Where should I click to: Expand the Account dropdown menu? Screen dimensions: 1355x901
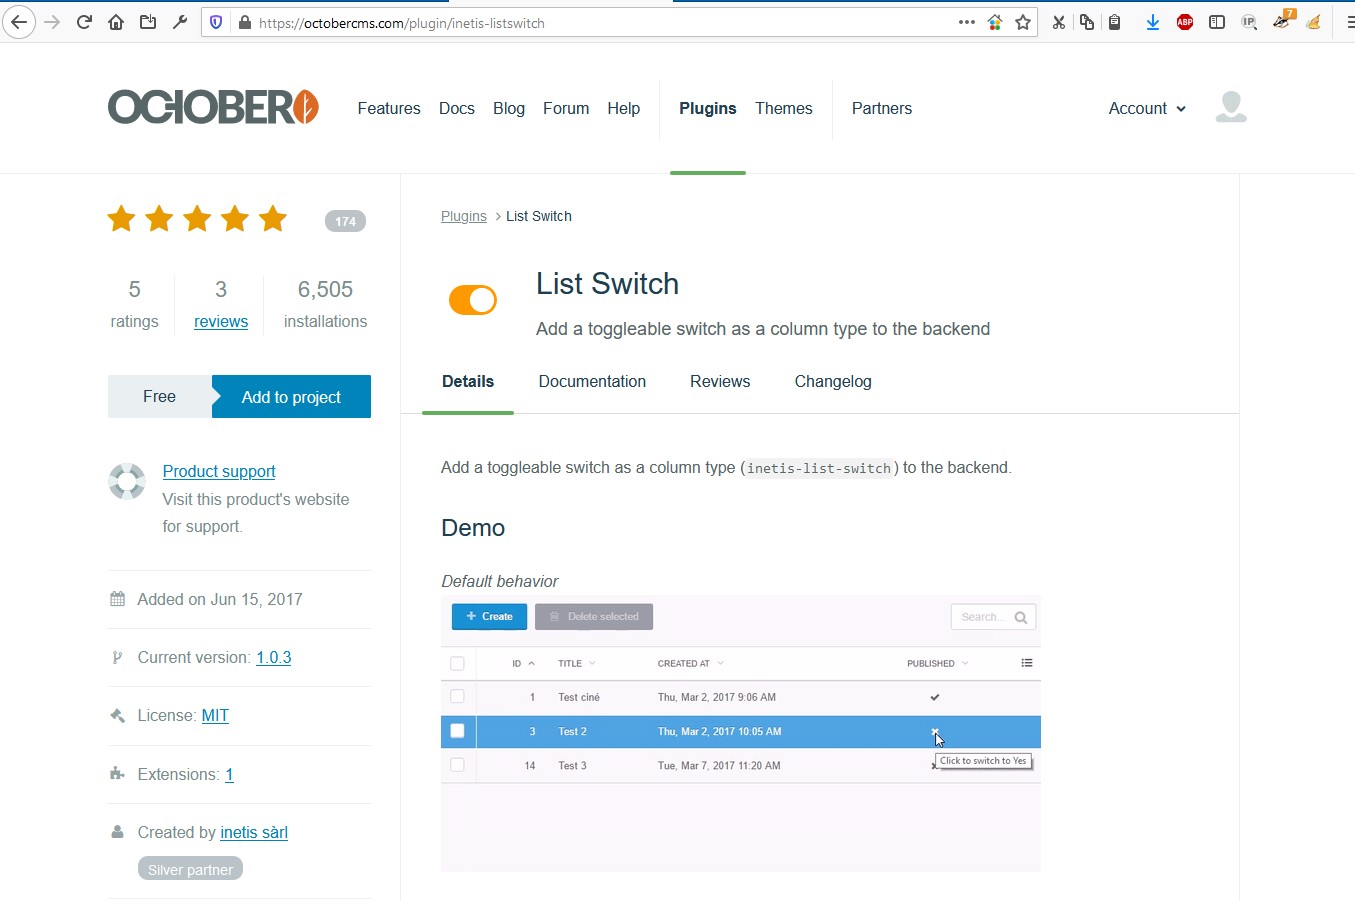pos(1147,108)
